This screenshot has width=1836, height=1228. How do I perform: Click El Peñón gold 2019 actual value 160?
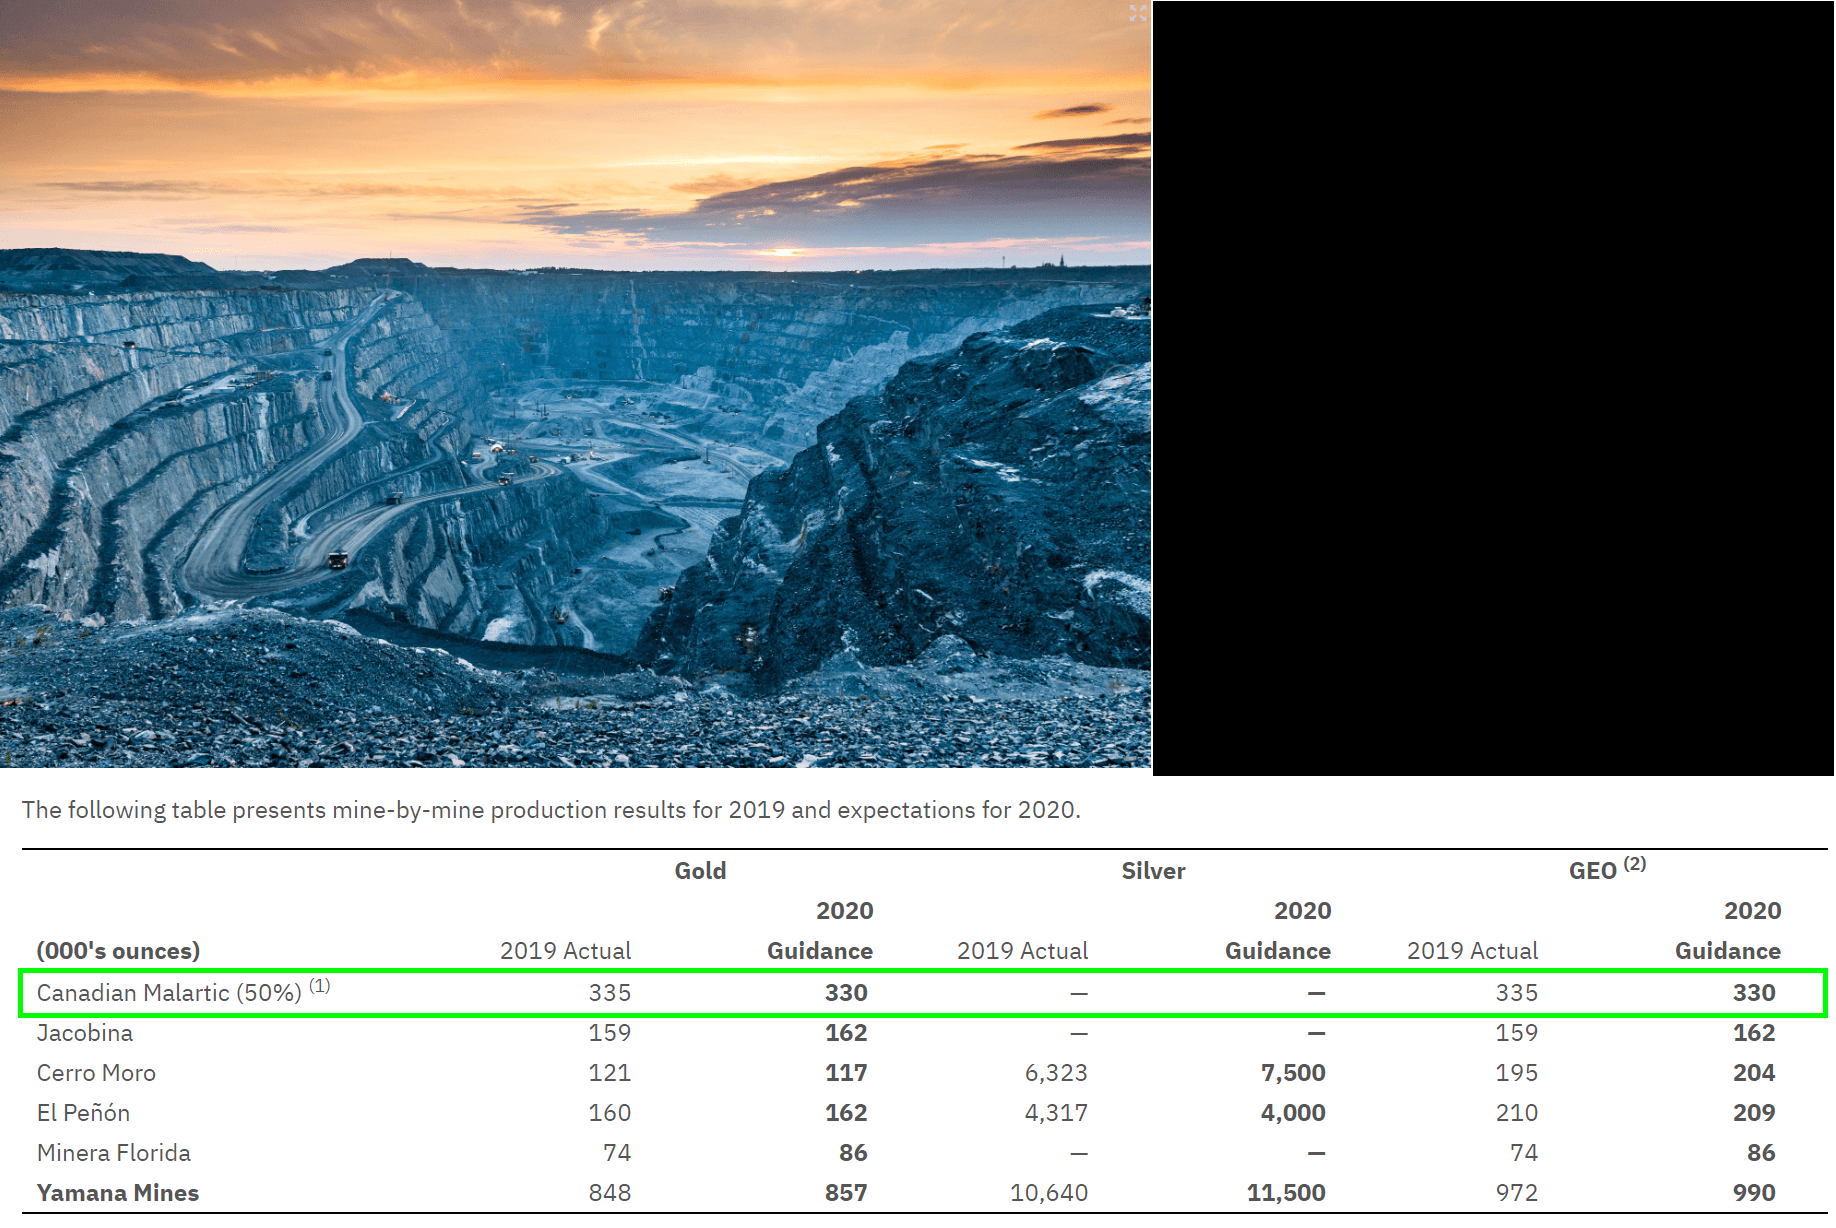609,1113
